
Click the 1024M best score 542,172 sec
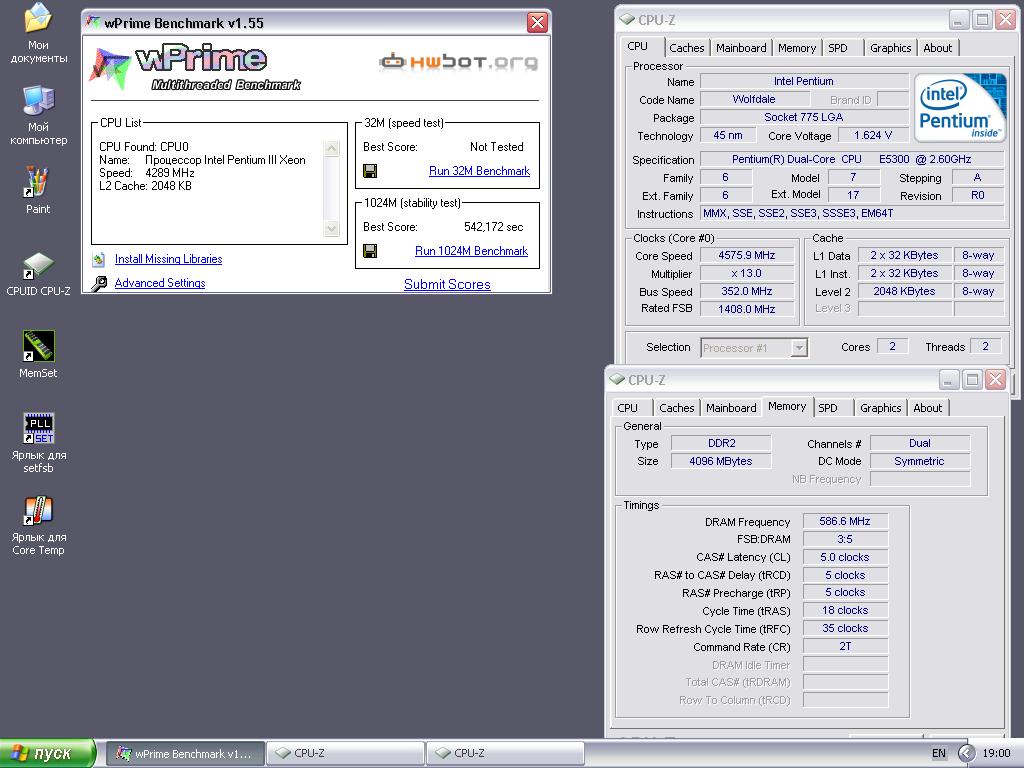coord(494,227)
